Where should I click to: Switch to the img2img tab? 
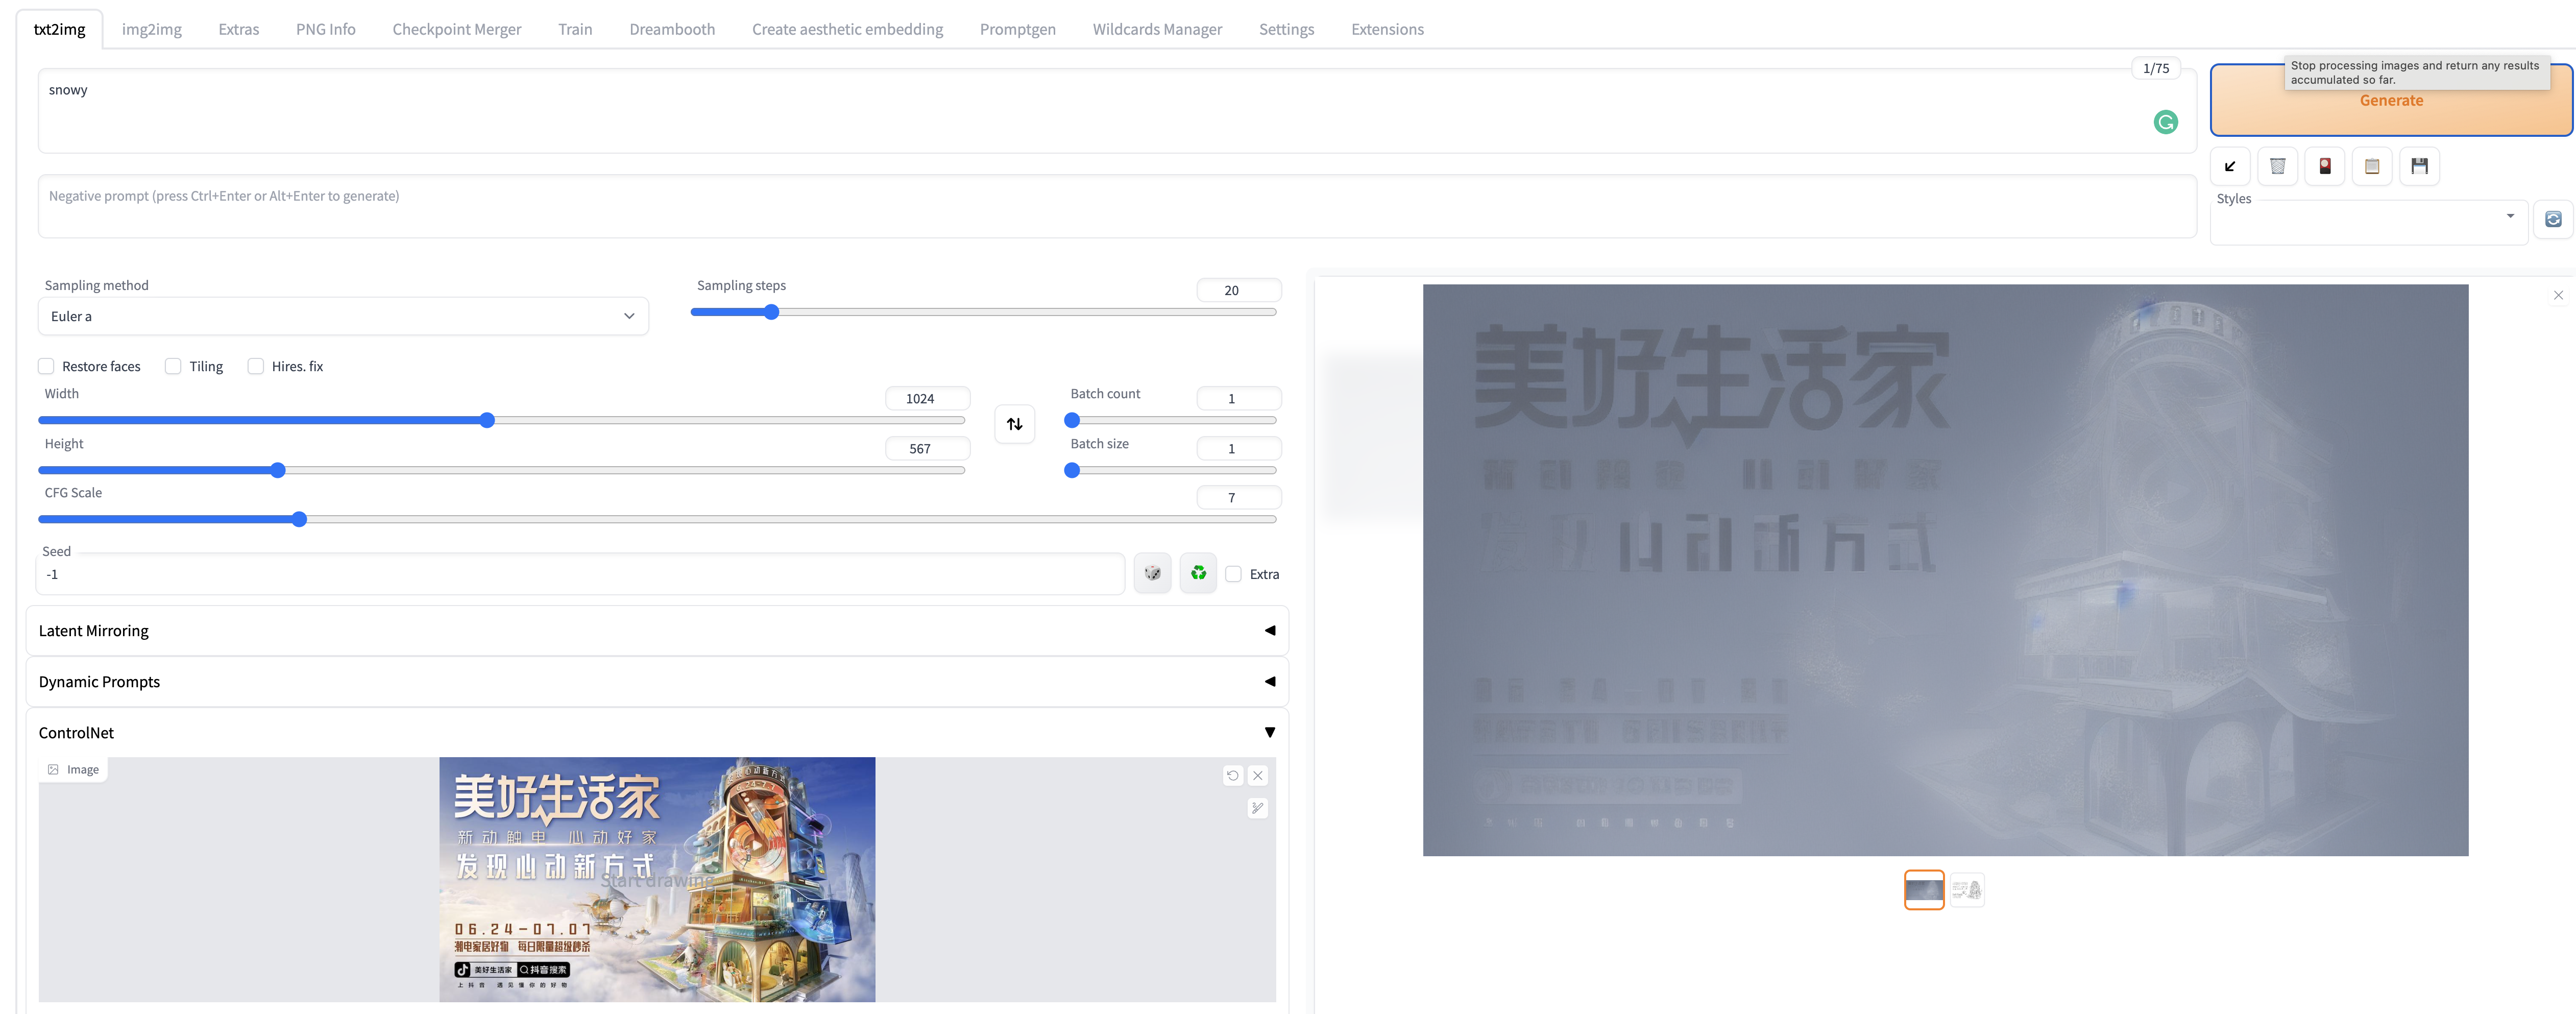point(152,29)
